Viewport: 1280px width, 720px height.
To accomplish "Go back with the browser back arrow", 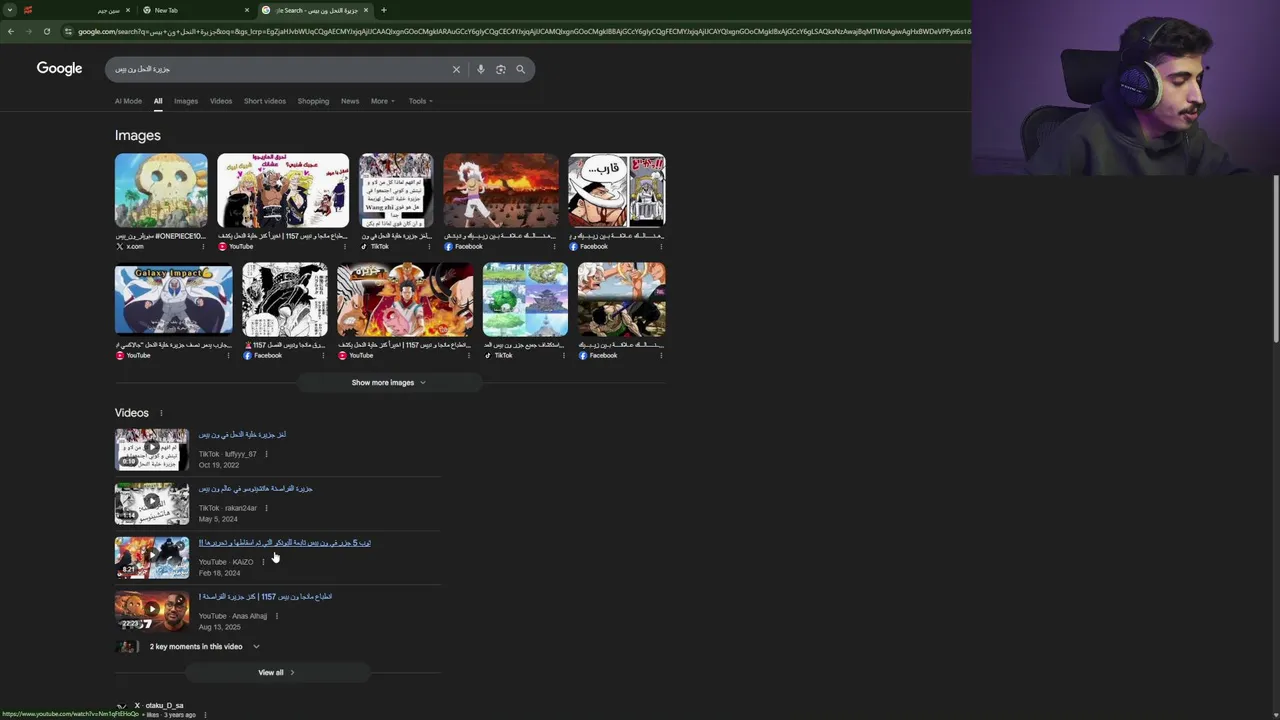I will (x=11, y=31).
